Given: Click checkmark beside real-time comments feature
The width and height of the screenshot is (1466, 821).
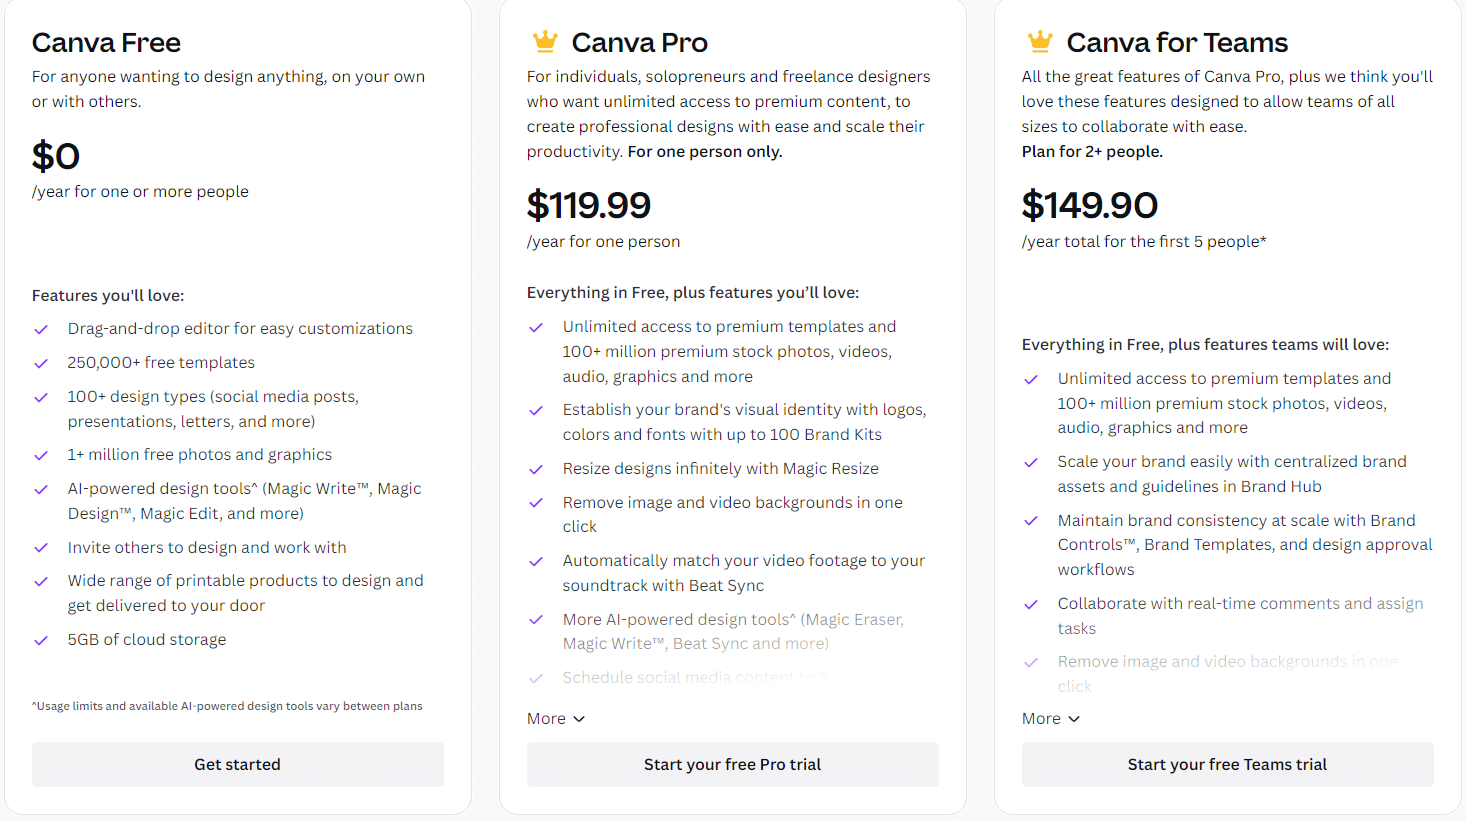Looking at the screenshot, I should (x=1031, y=604).
